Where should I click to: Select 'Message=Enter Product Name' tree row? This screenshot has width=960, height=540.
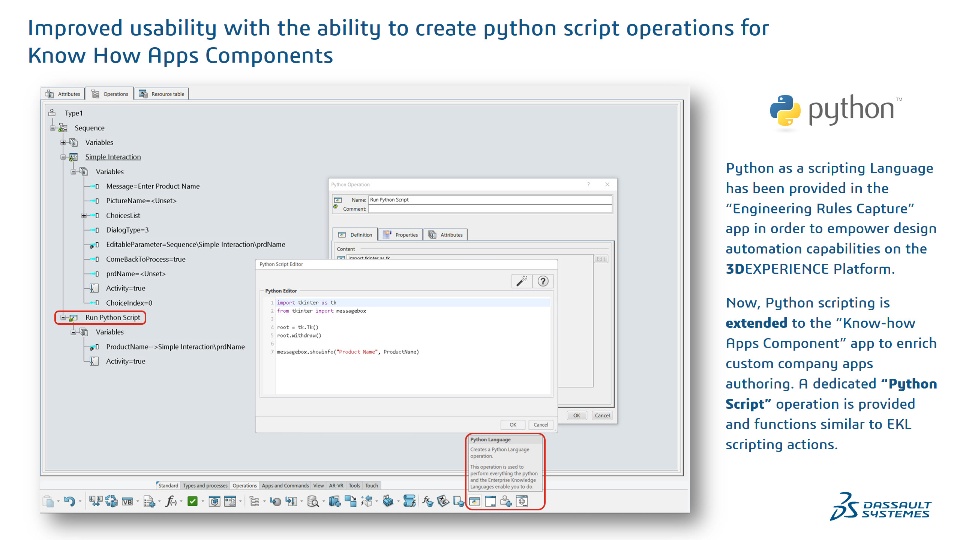(x=152, y=186)
